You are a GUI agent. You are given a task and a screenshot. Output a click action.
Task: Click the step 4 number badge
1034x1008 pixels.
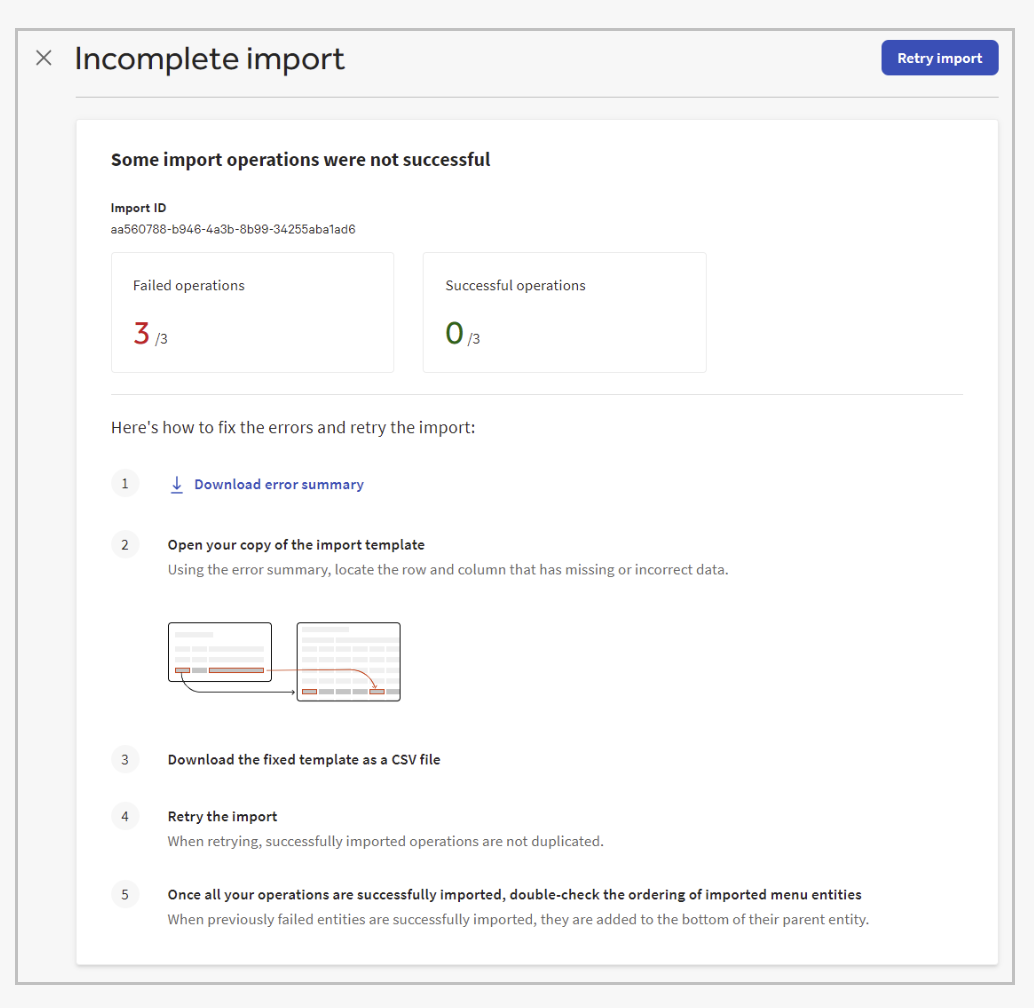125,816
